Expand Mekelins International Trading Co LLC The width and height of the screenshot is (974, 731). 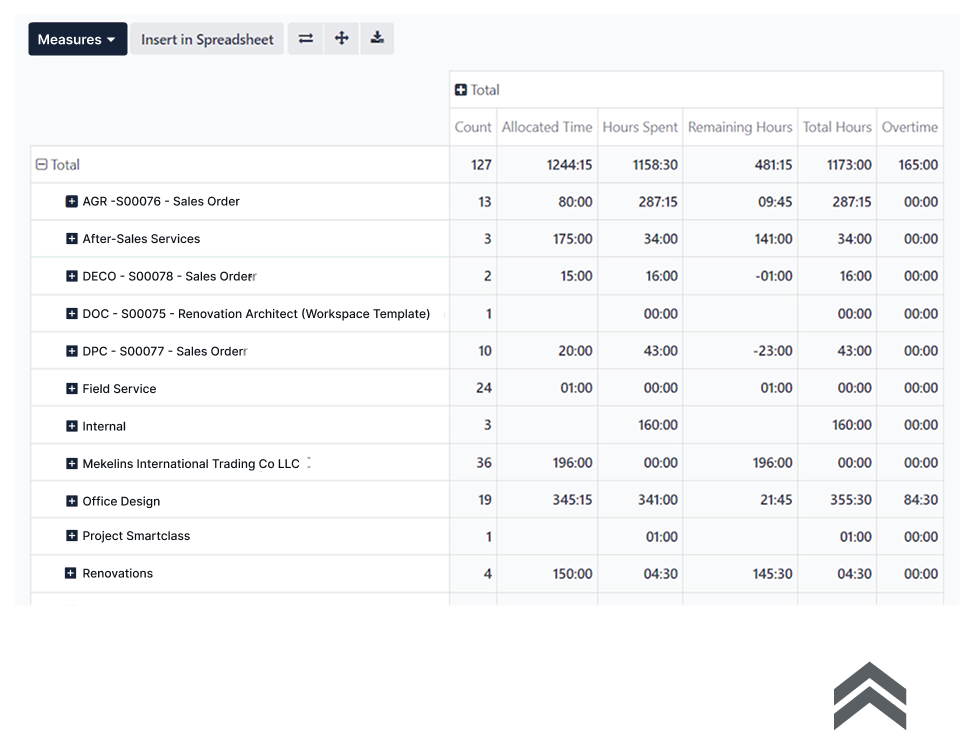(x=72, y=464)
